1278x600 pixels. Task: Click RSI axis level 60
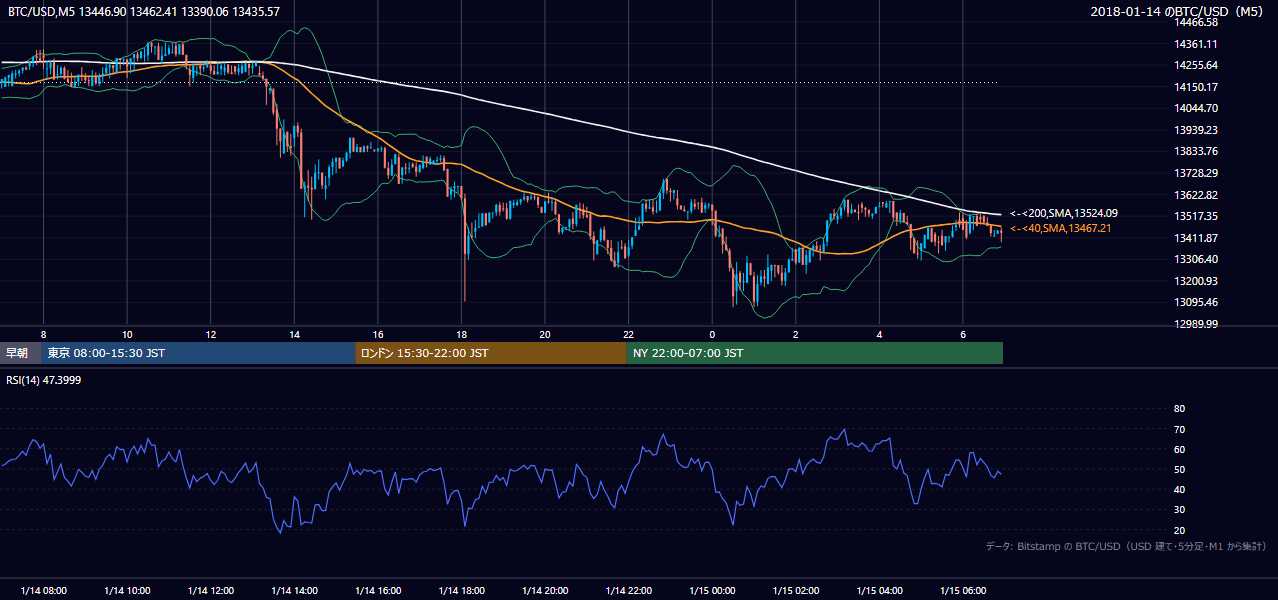[1179, 449]
